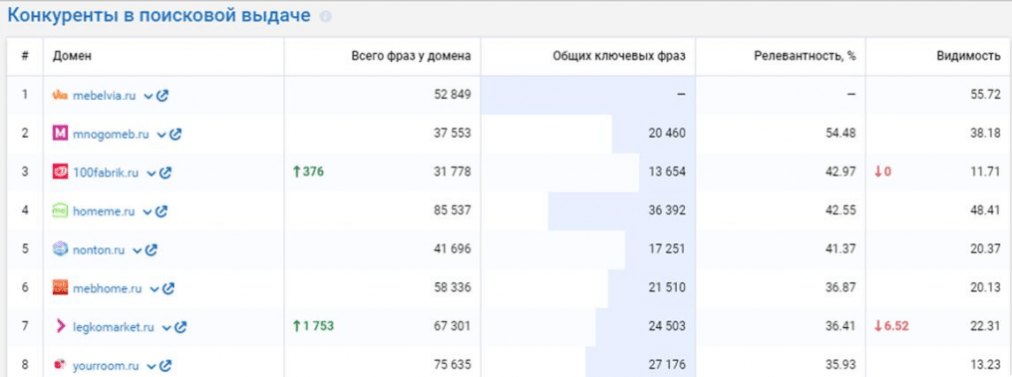Open nonton.ru external link icon

tap(151, 250)
